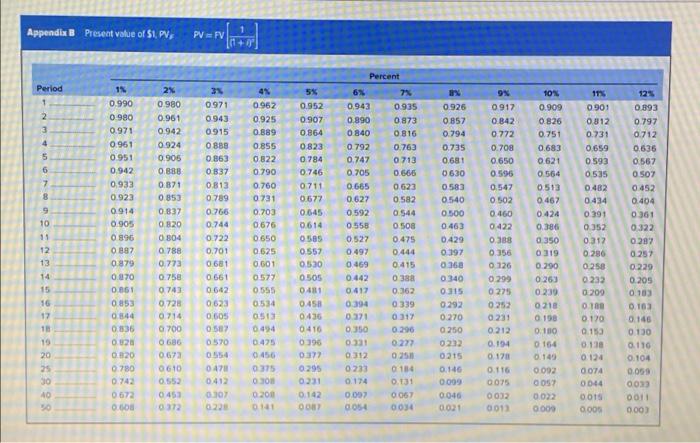Image resolution: width=700 pixels, height=443 pixels.
Task: Click the period 1 row label
Action: point(44,103)
